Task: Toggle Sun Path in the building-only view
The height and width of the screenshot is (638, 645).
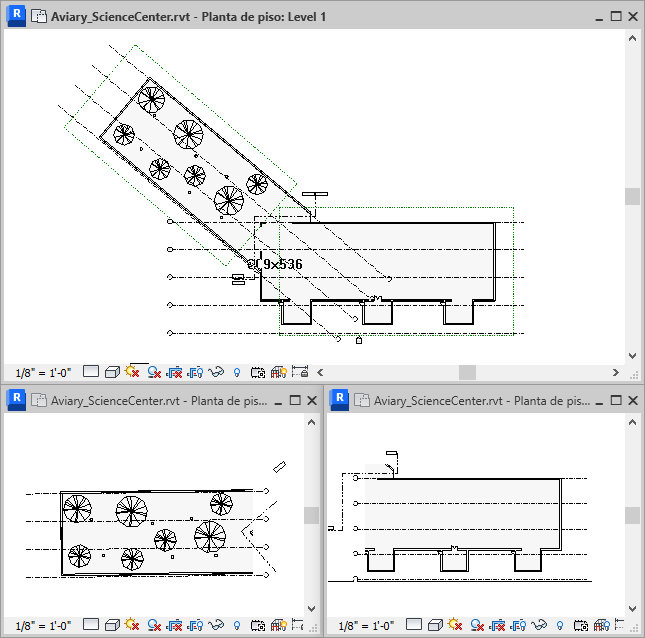Action: (x=455, y=624)
